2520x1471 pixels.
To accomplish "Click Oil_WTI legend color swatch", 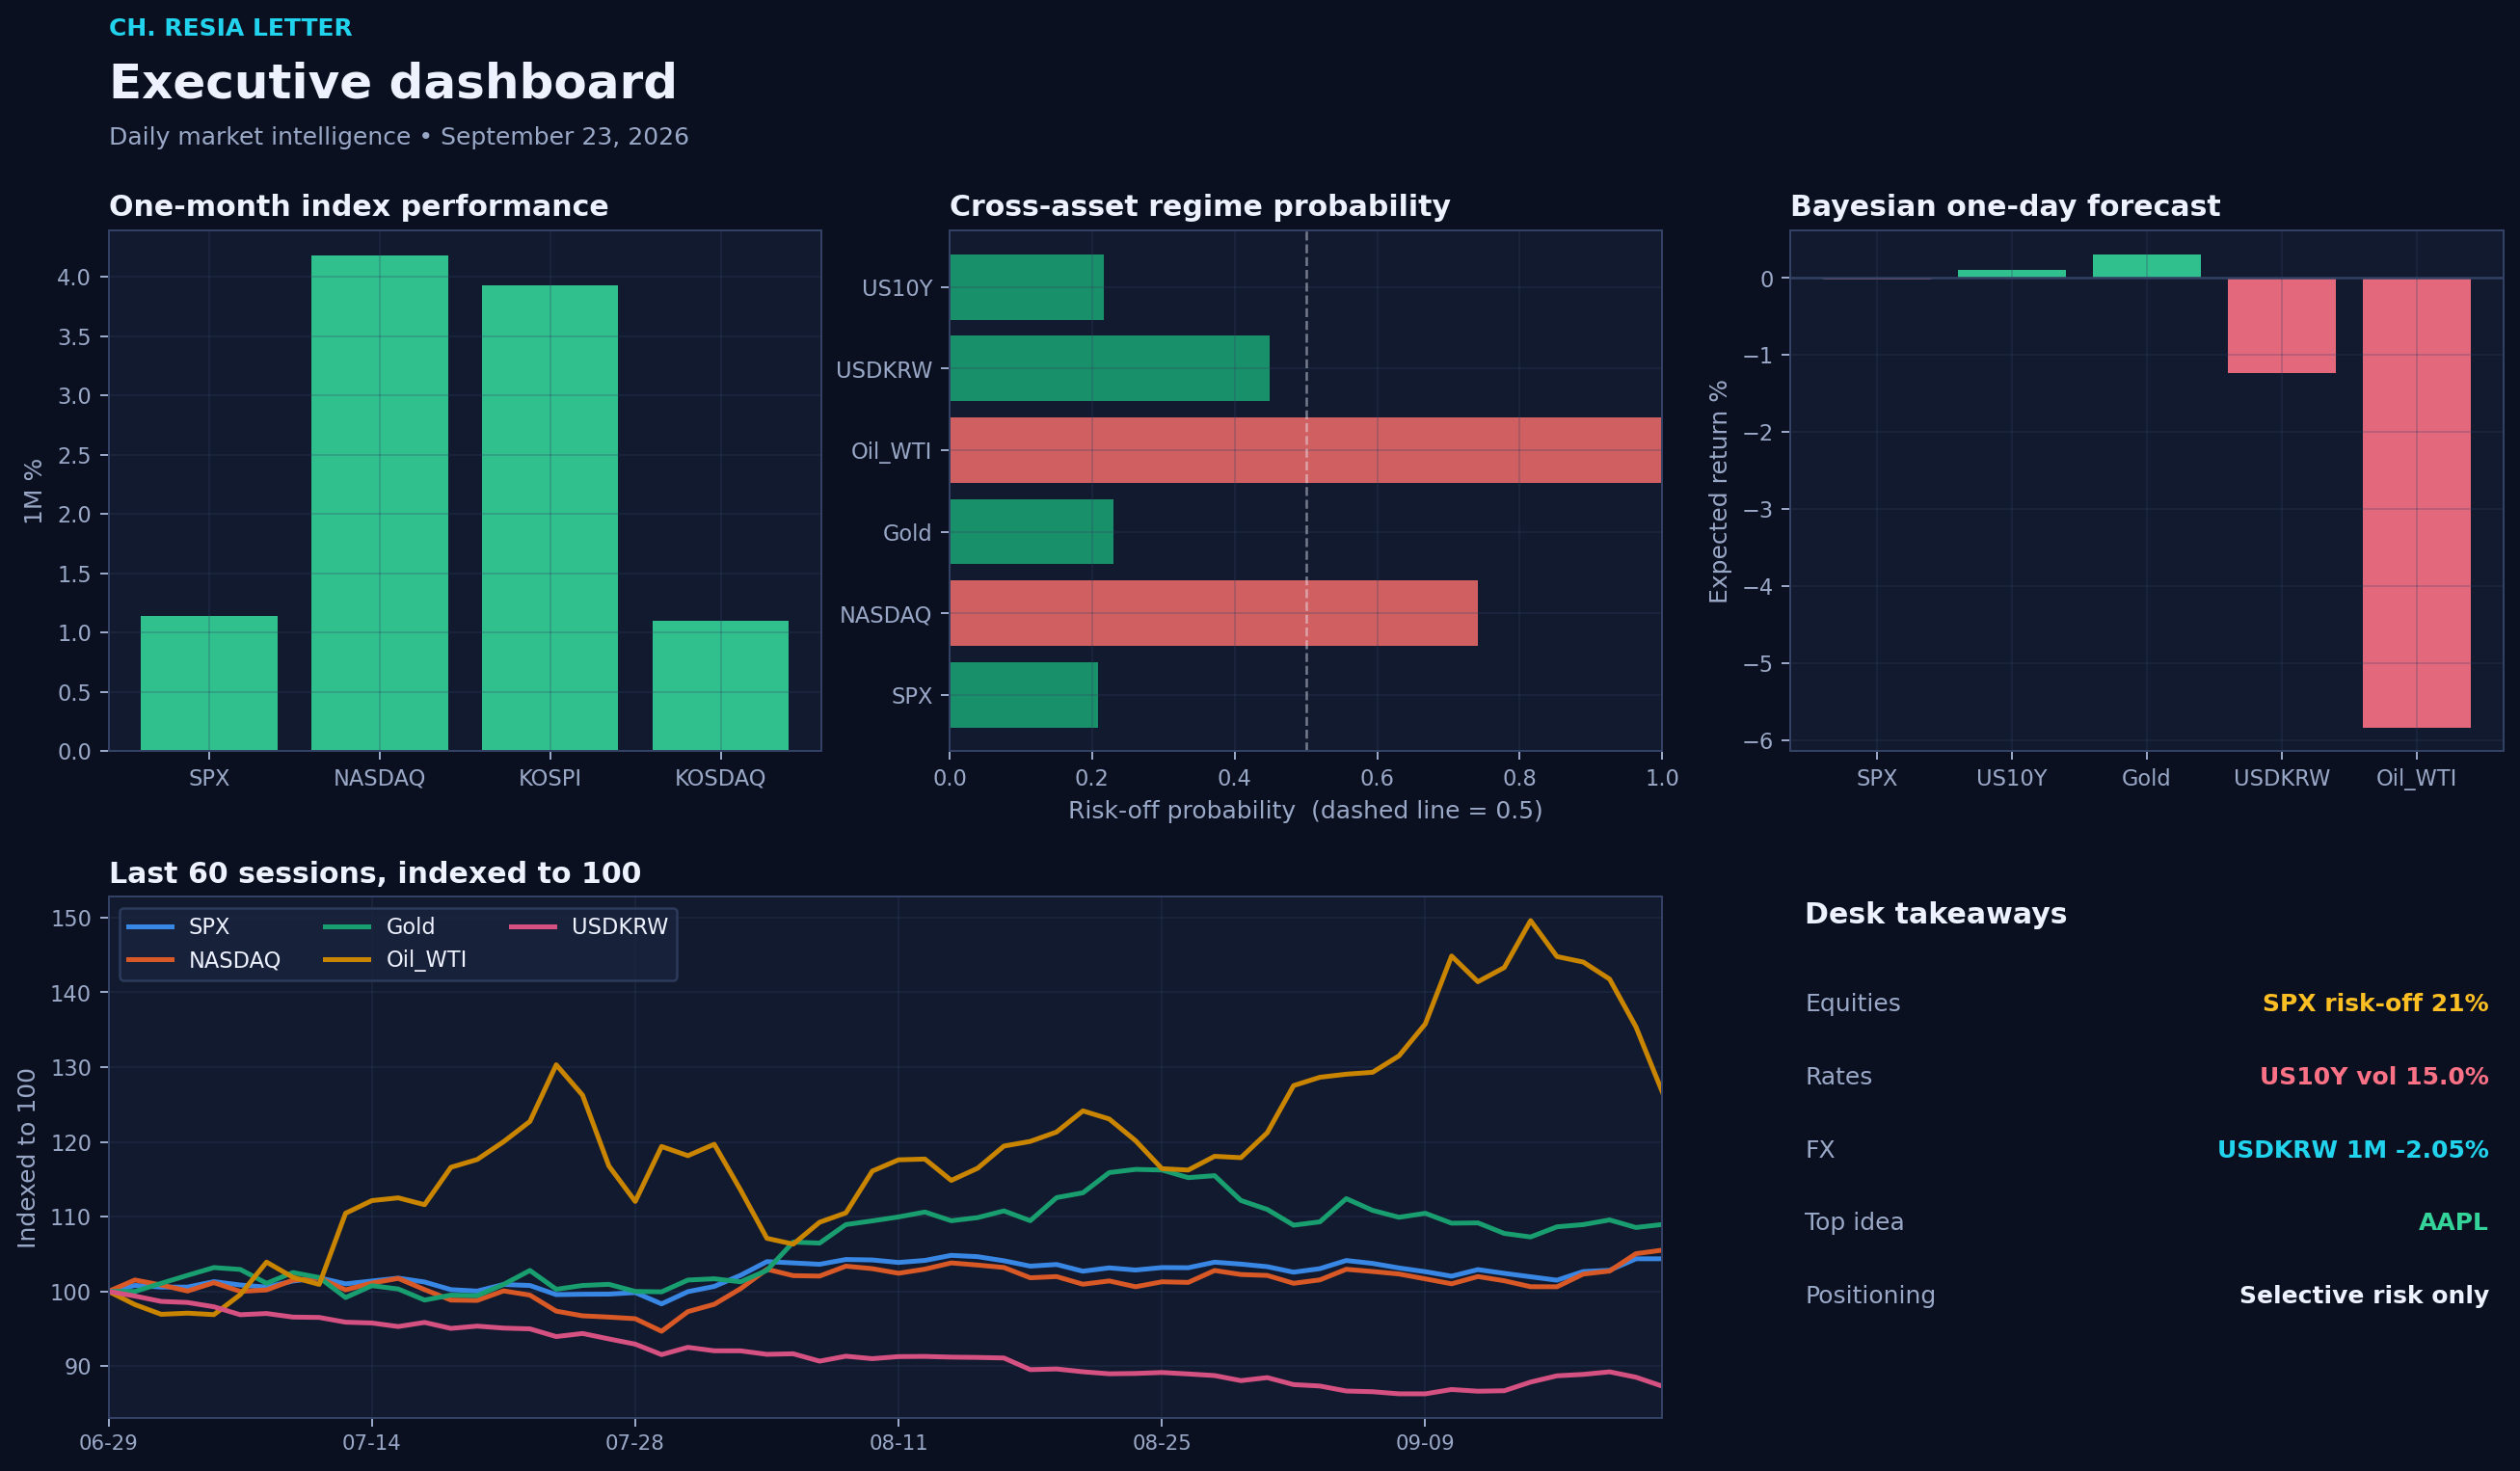I will tap(347, 960).
